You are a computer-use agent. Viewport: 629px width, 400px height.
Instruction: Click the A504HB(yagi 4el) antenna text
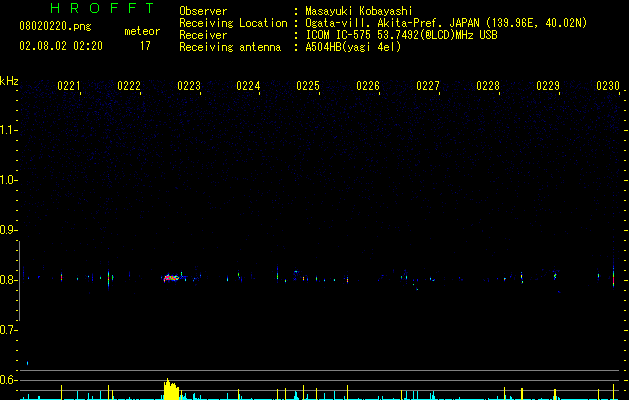(x=353, y=47)
